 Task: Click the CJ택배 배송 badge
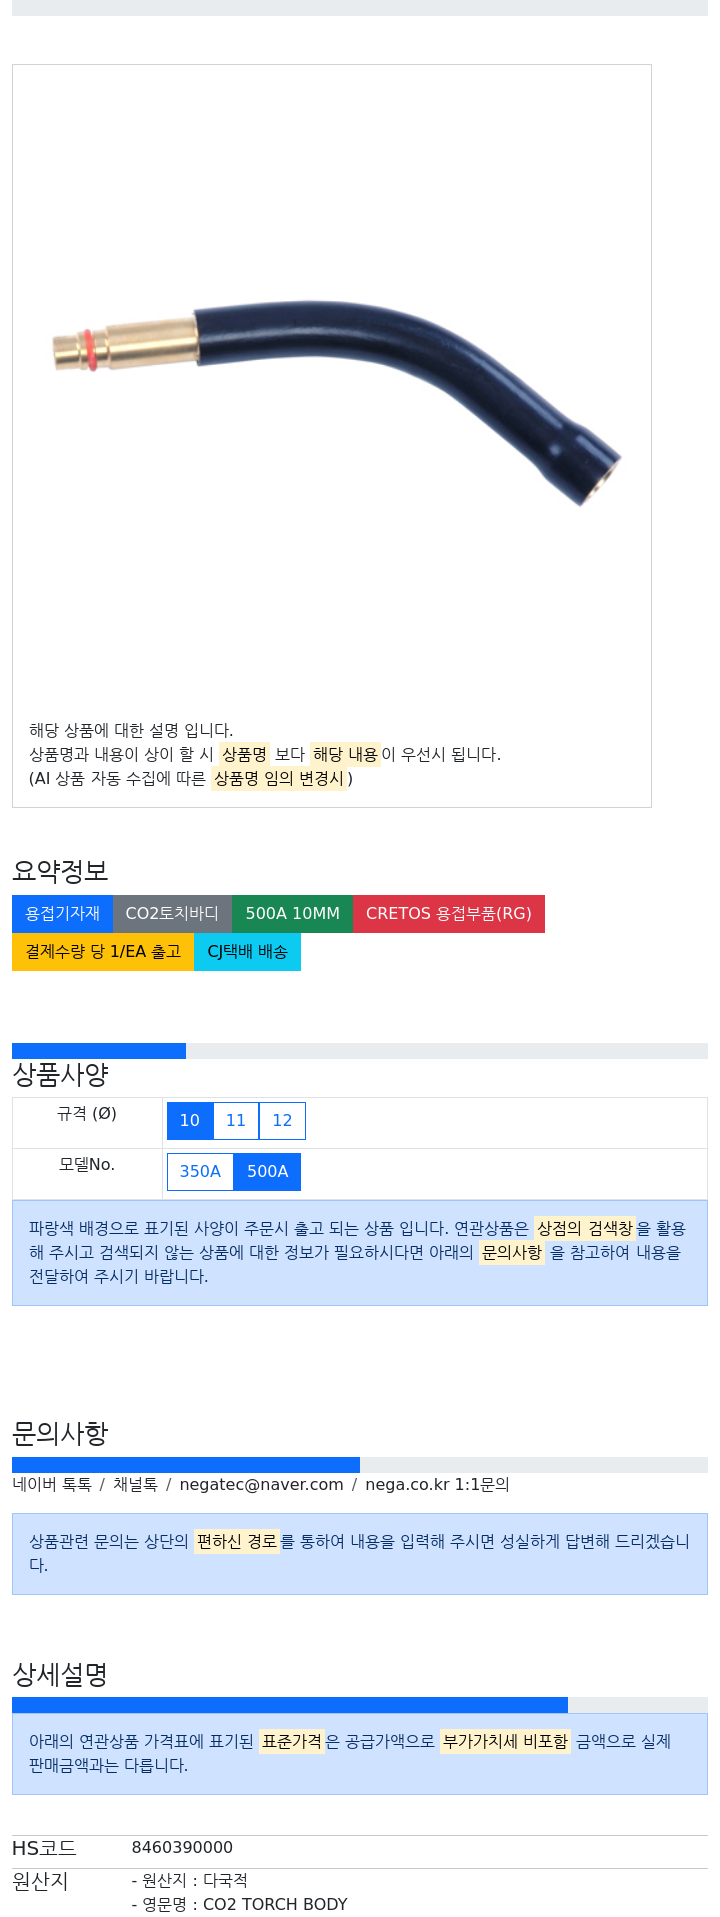247,952
